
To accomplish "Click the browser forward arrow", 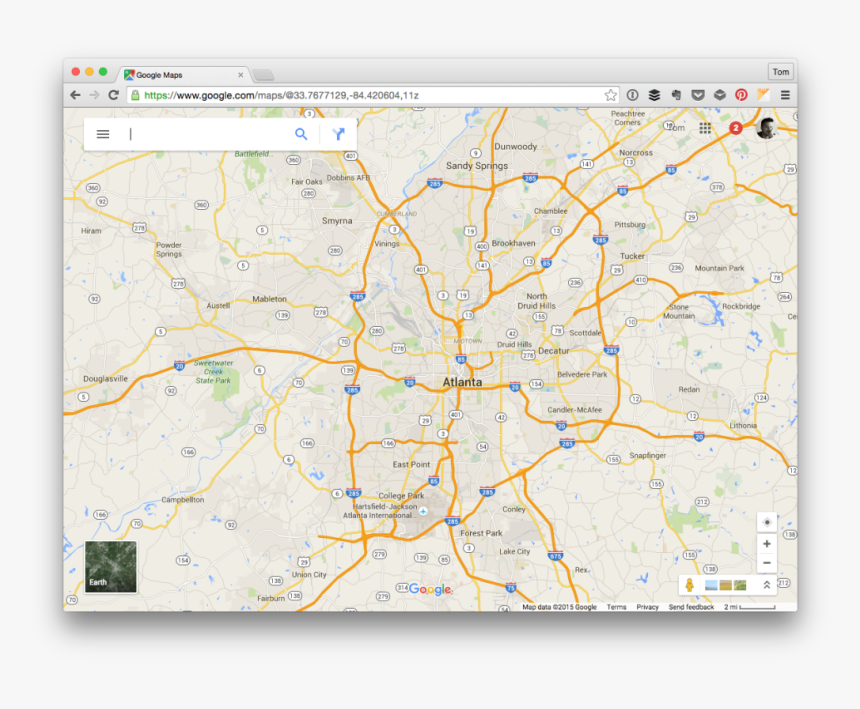I will 94,95.
